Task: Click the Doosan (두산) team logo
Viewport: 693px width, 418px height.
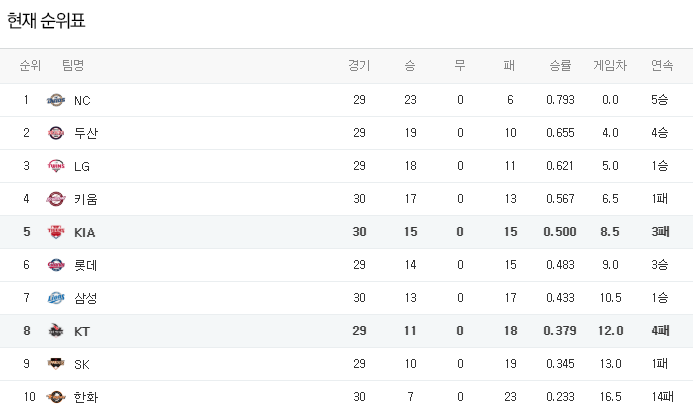Action: pyautogui.click(x=56, y=133)
